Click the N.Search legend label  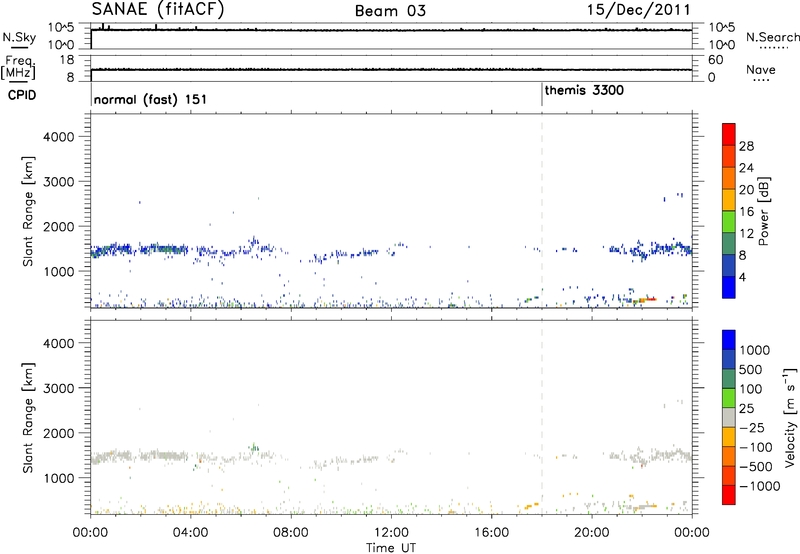pyautogui.click(x=773, y=37)
